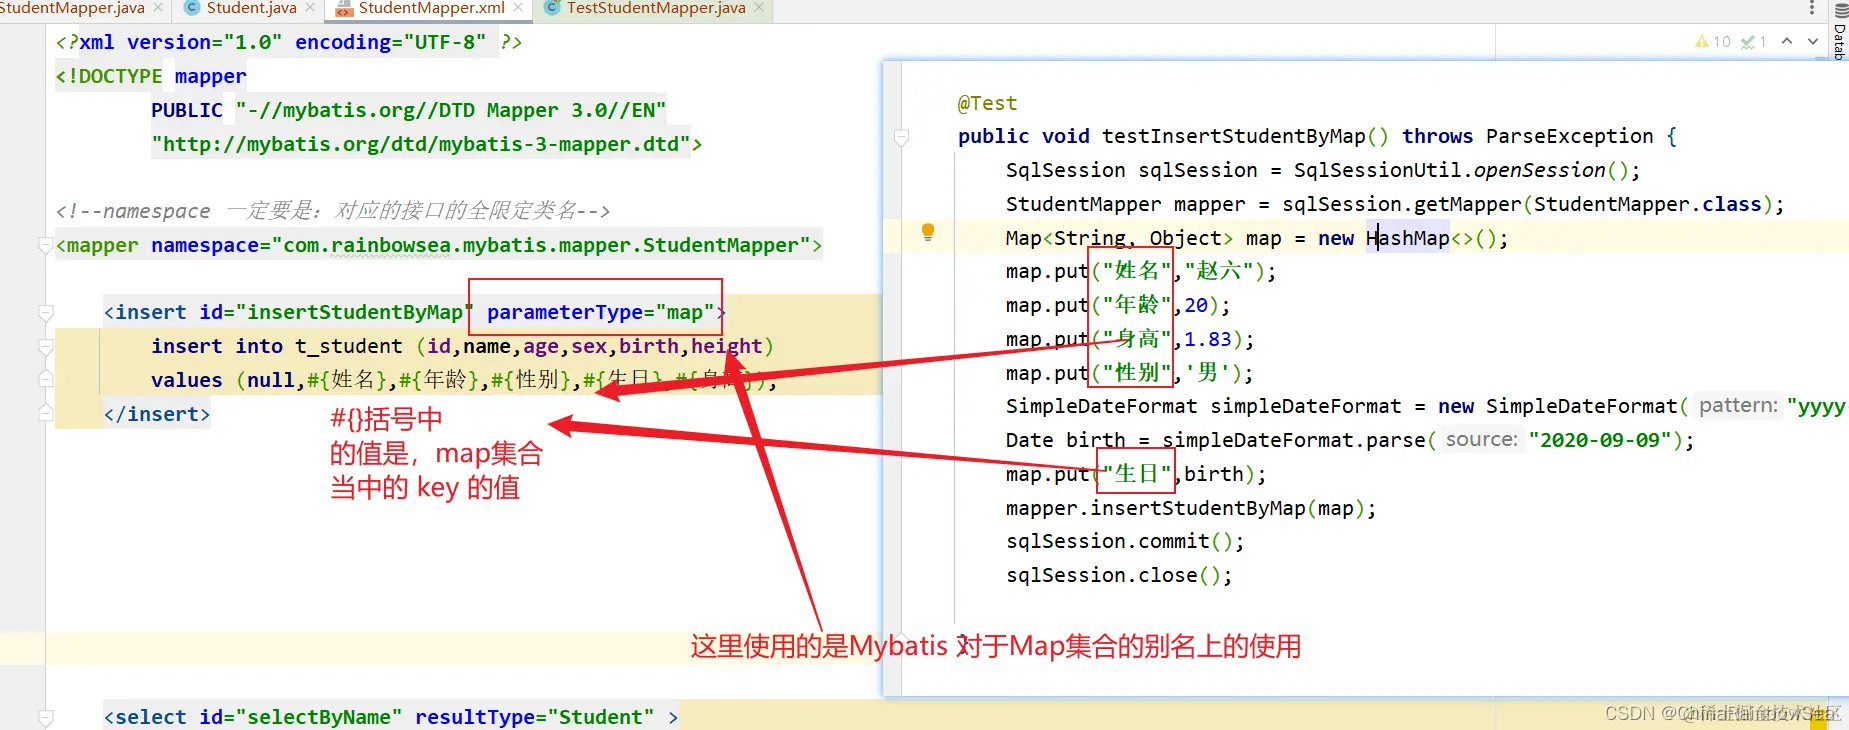This screenshot has height=730, width=1849.
Task: Jump to next highlighted problem arrow
Action: coord(1813,41)
